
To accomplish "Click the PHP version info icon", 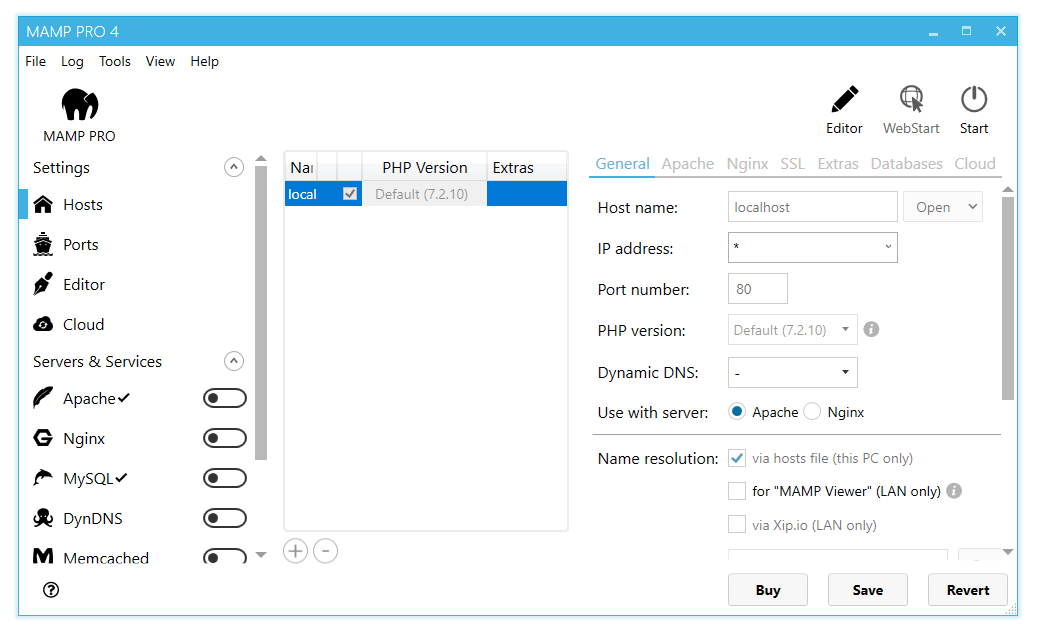I will [871, 329].
